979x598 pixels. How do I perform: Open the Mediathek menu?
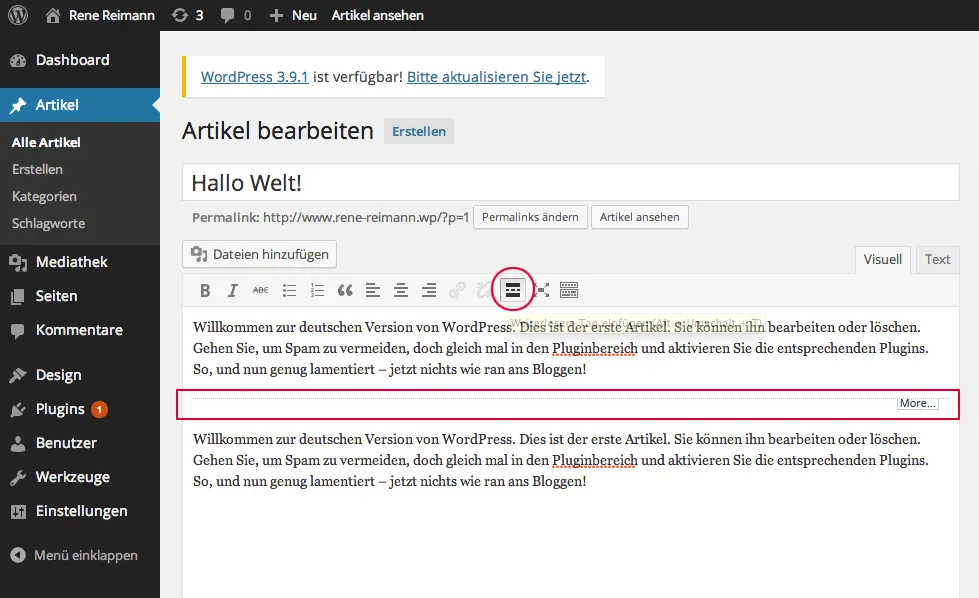pos(80,262)
